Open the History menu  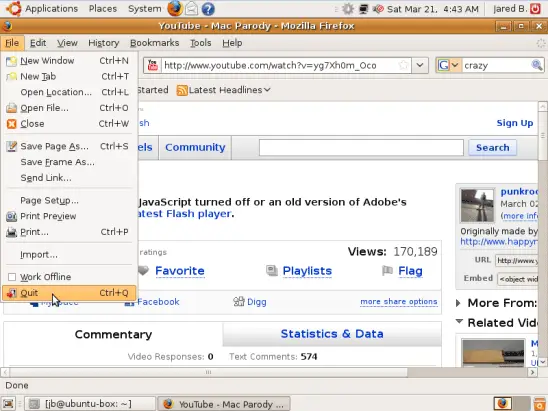(103, 43)
